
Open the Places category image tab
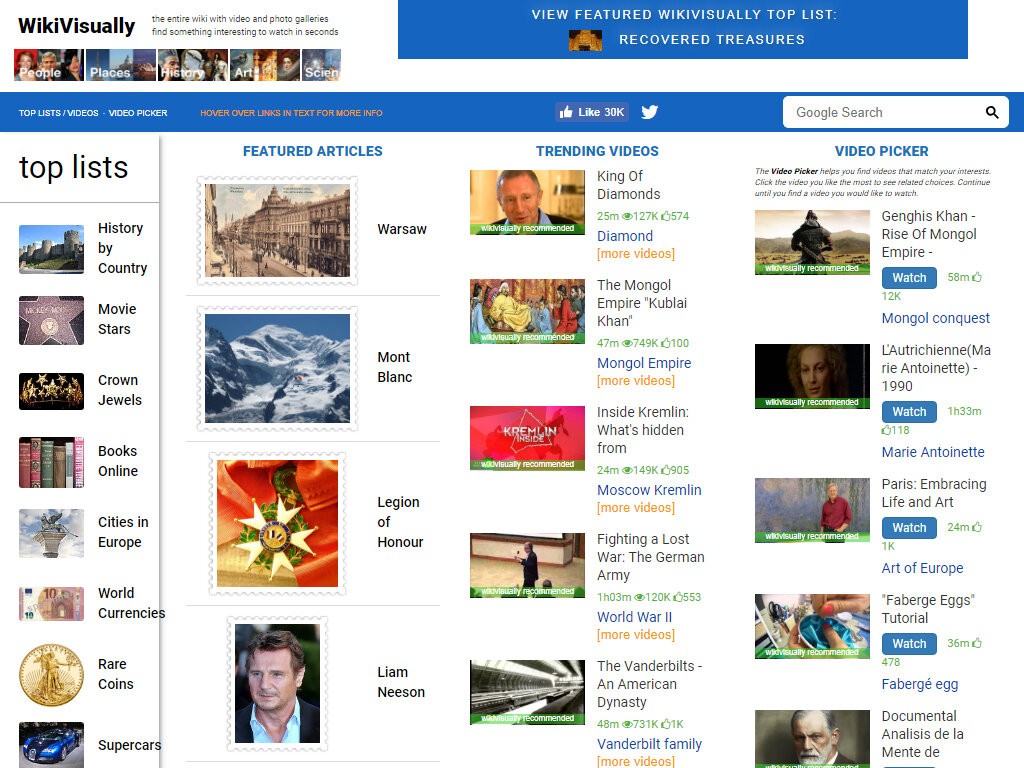(121, 65)
